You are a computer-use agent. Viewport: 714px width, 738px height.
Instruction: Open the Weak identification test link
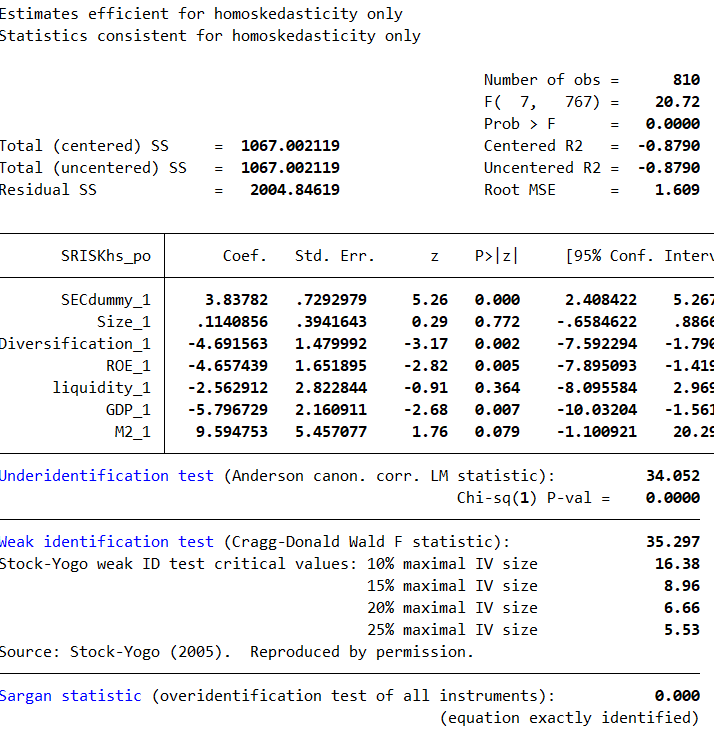[x=107, y=541]
